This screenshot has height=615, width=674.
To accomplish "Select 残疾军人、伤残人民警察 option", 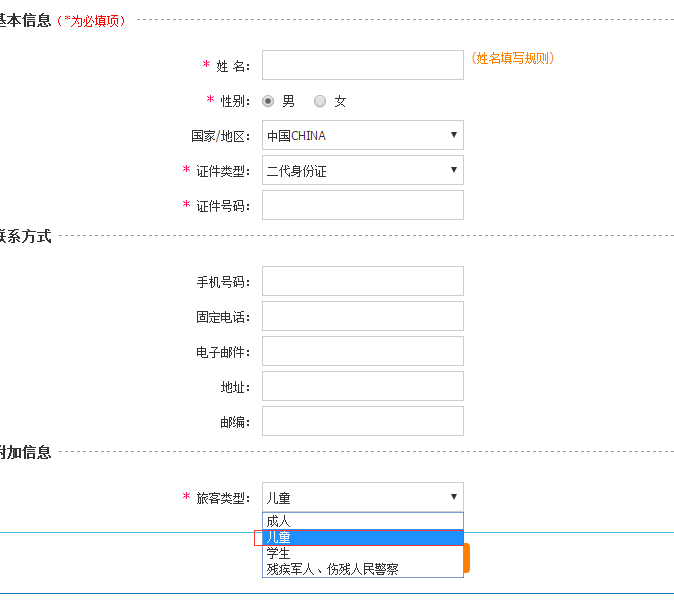I will 362,569.
